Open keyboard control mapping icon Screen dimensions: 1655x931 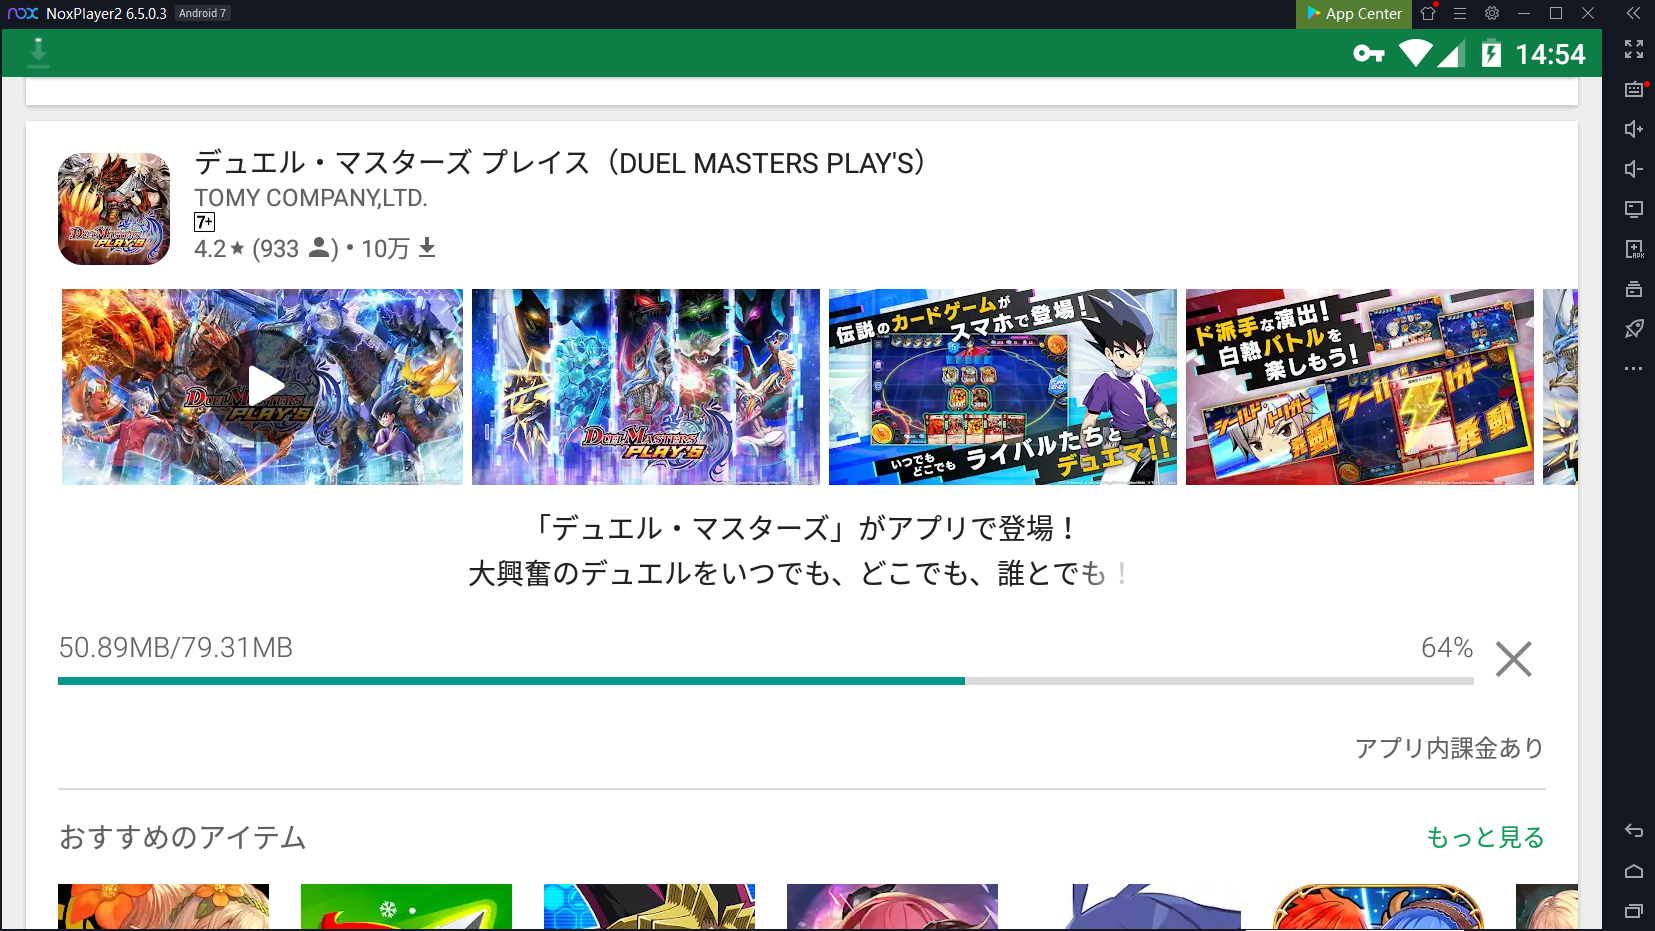(x=1634, y=89)
